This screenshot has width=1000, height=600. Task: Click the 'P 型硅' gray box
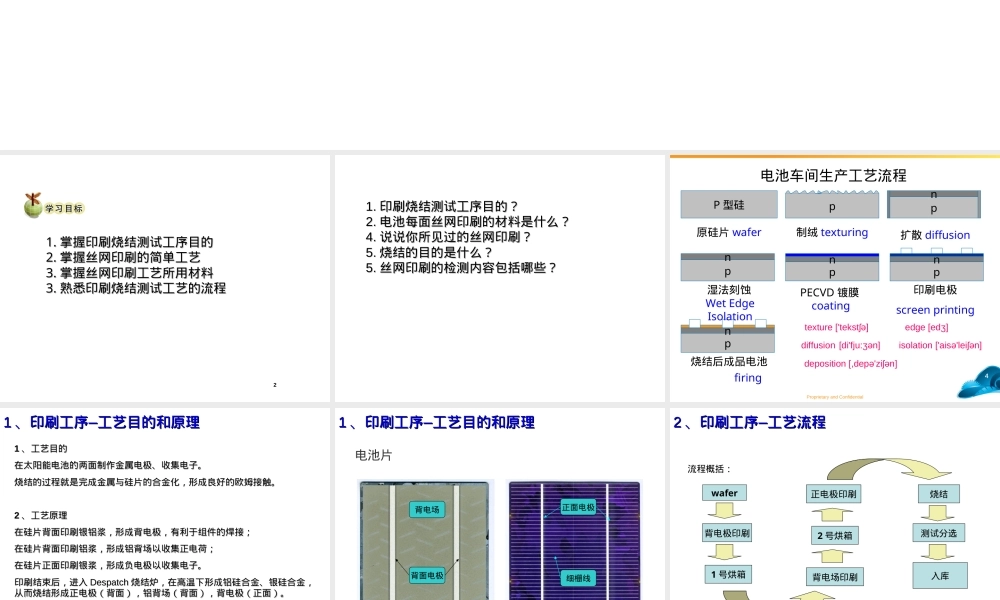[729, 205]
